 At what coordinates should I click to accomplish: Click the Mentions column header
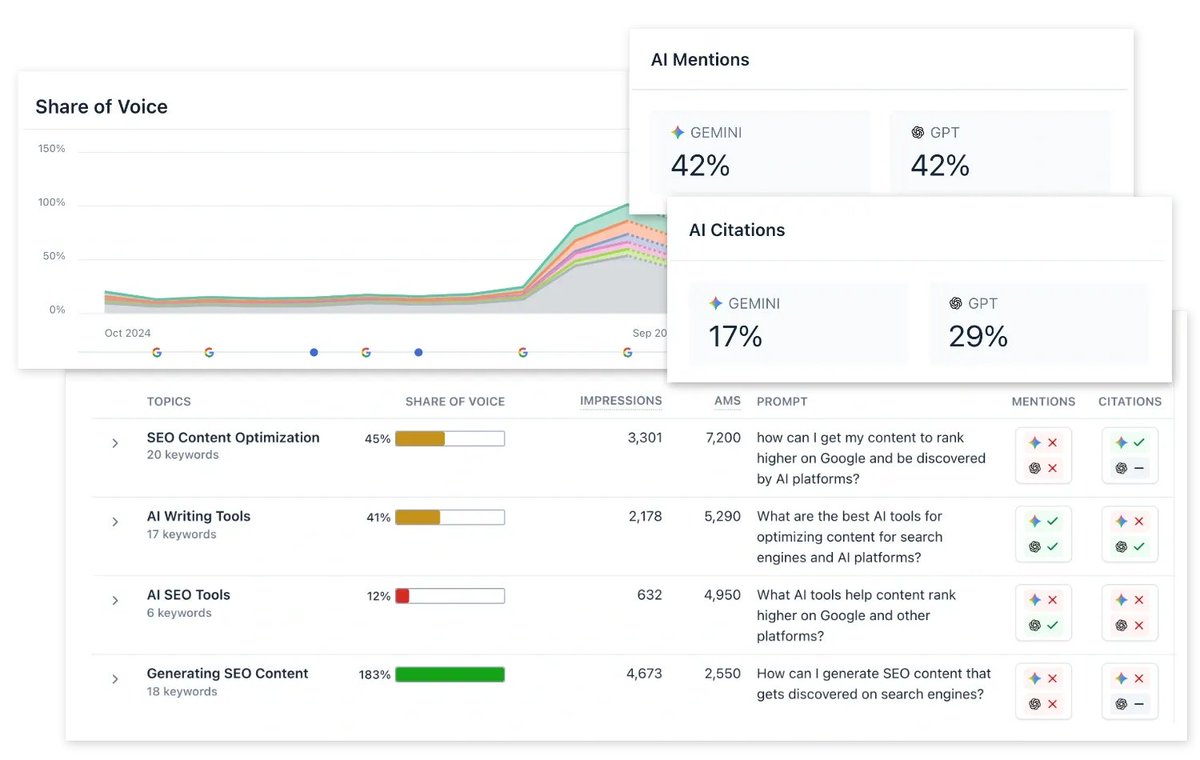[x=1044, y=402]
